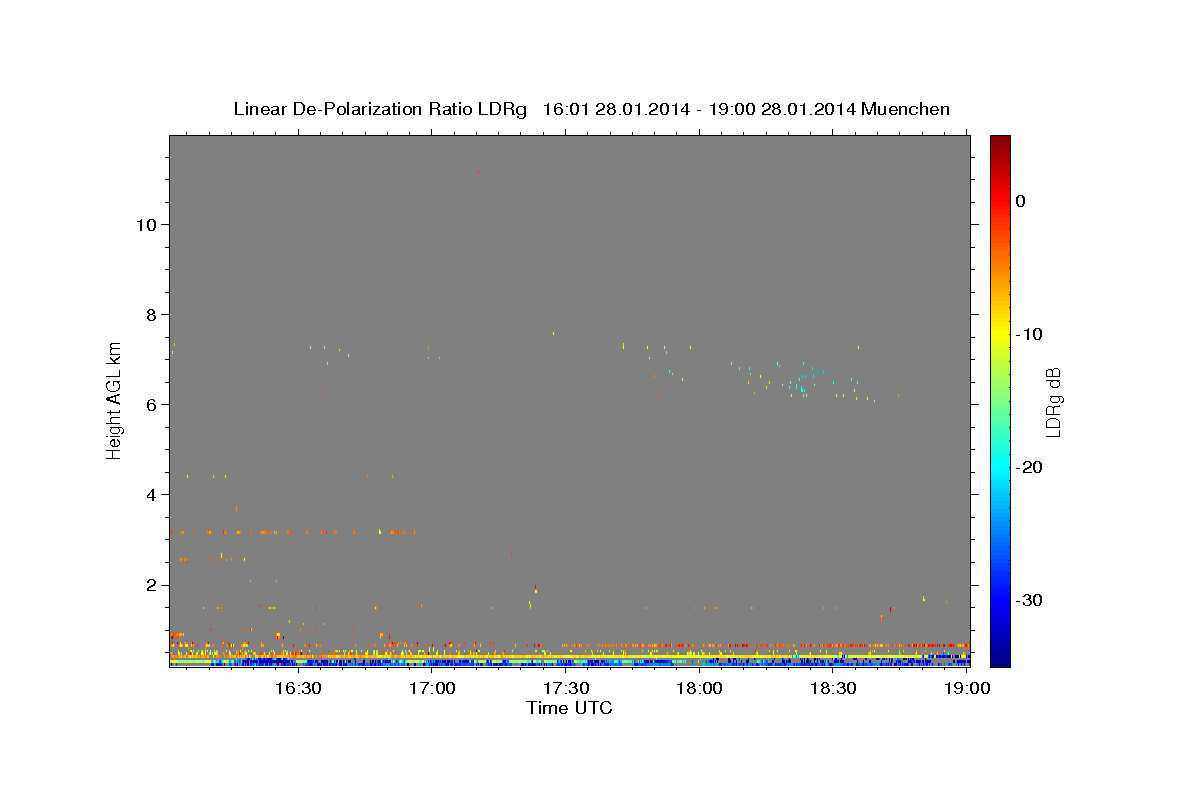Click the 16:30 time tick label
The height and width of the screenshot is (800, 1200).
pos(297,688)
